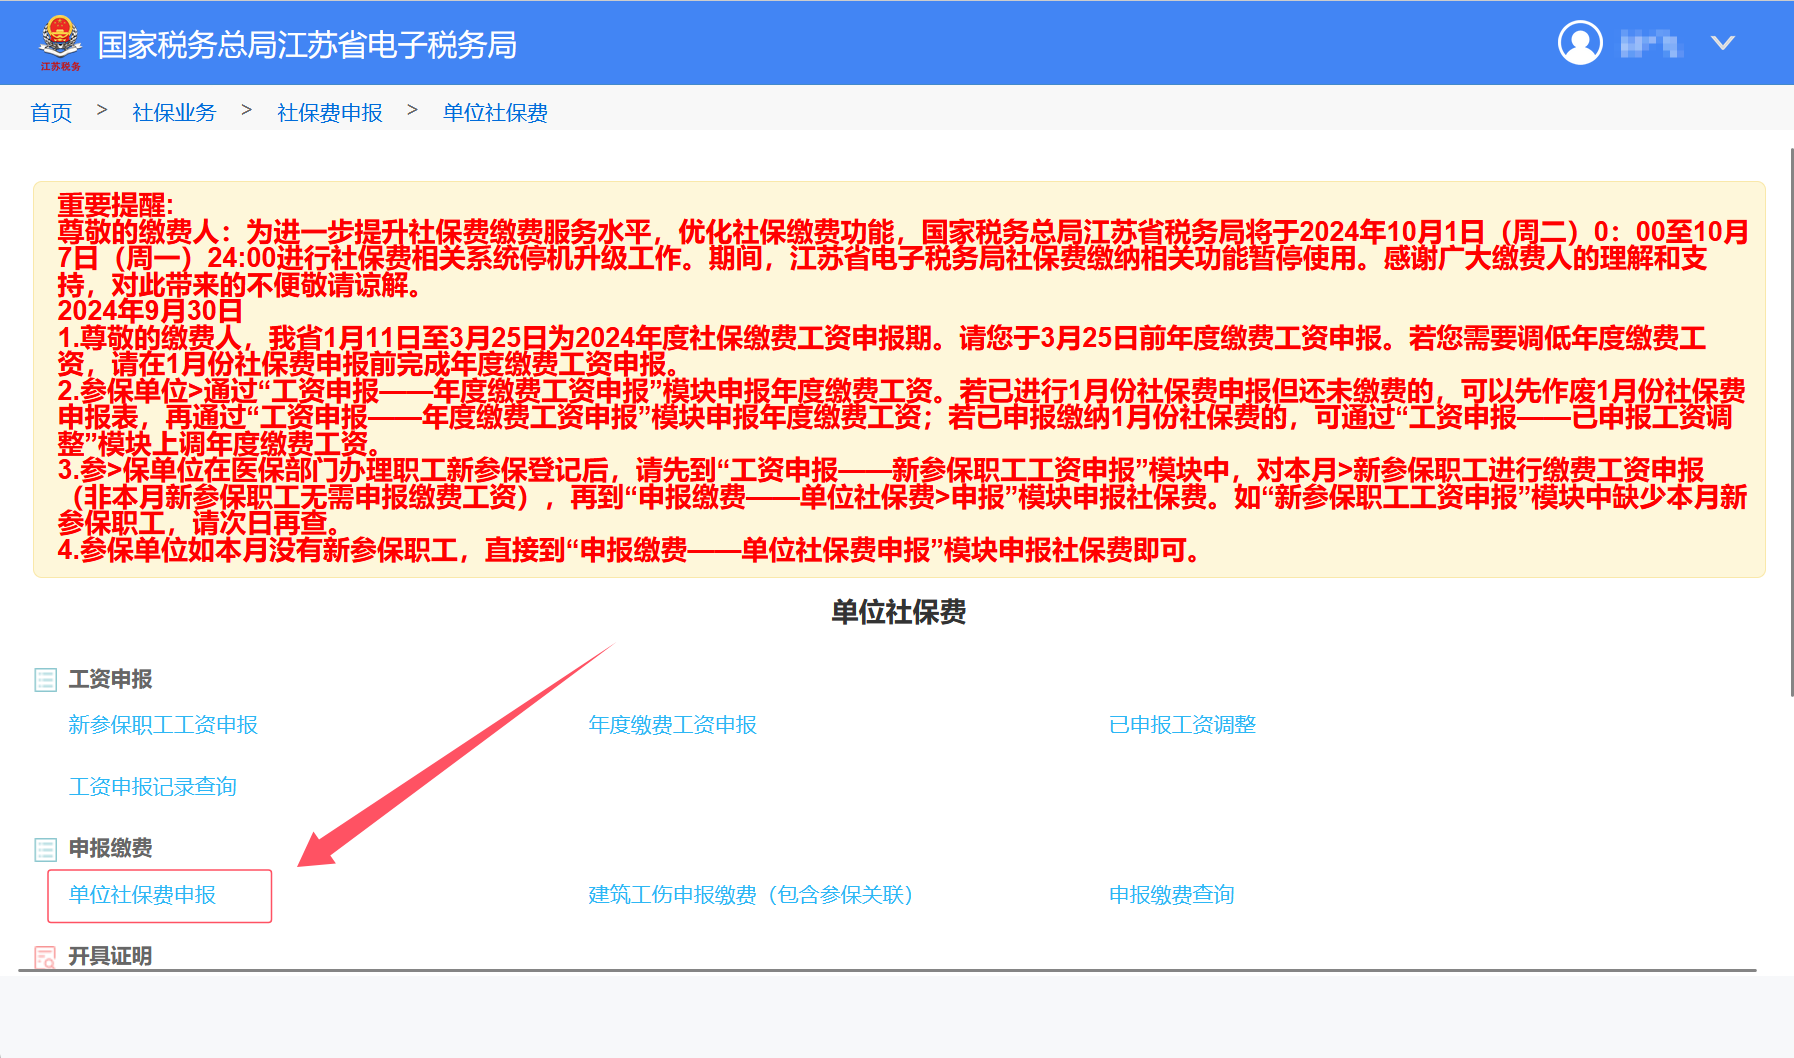The height and width of the screenshot is (1058, 1794).
Task: Open 工资申报记录查询
Action: 153,787
